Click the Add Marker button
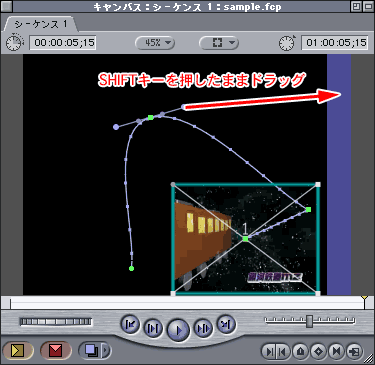Viewport: 375px width, 365px height. click(300, 351)
